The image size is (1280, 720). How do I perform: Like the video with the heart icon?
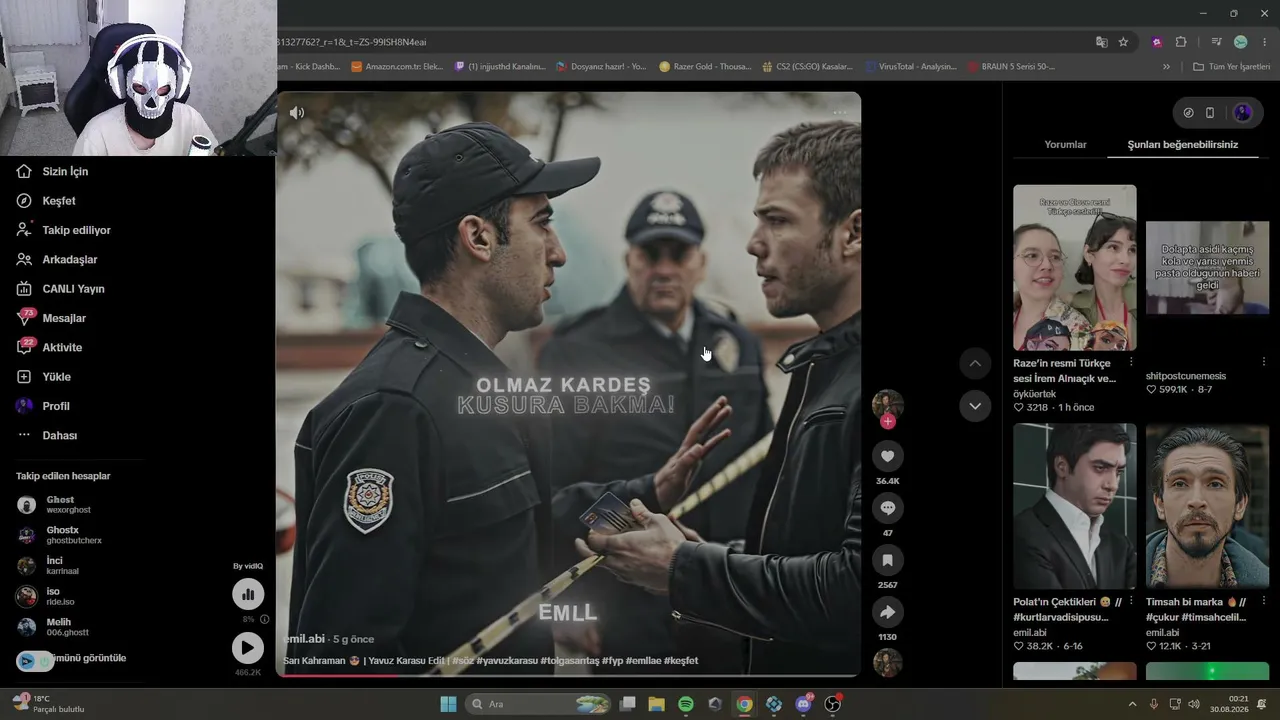pos(887,456)
